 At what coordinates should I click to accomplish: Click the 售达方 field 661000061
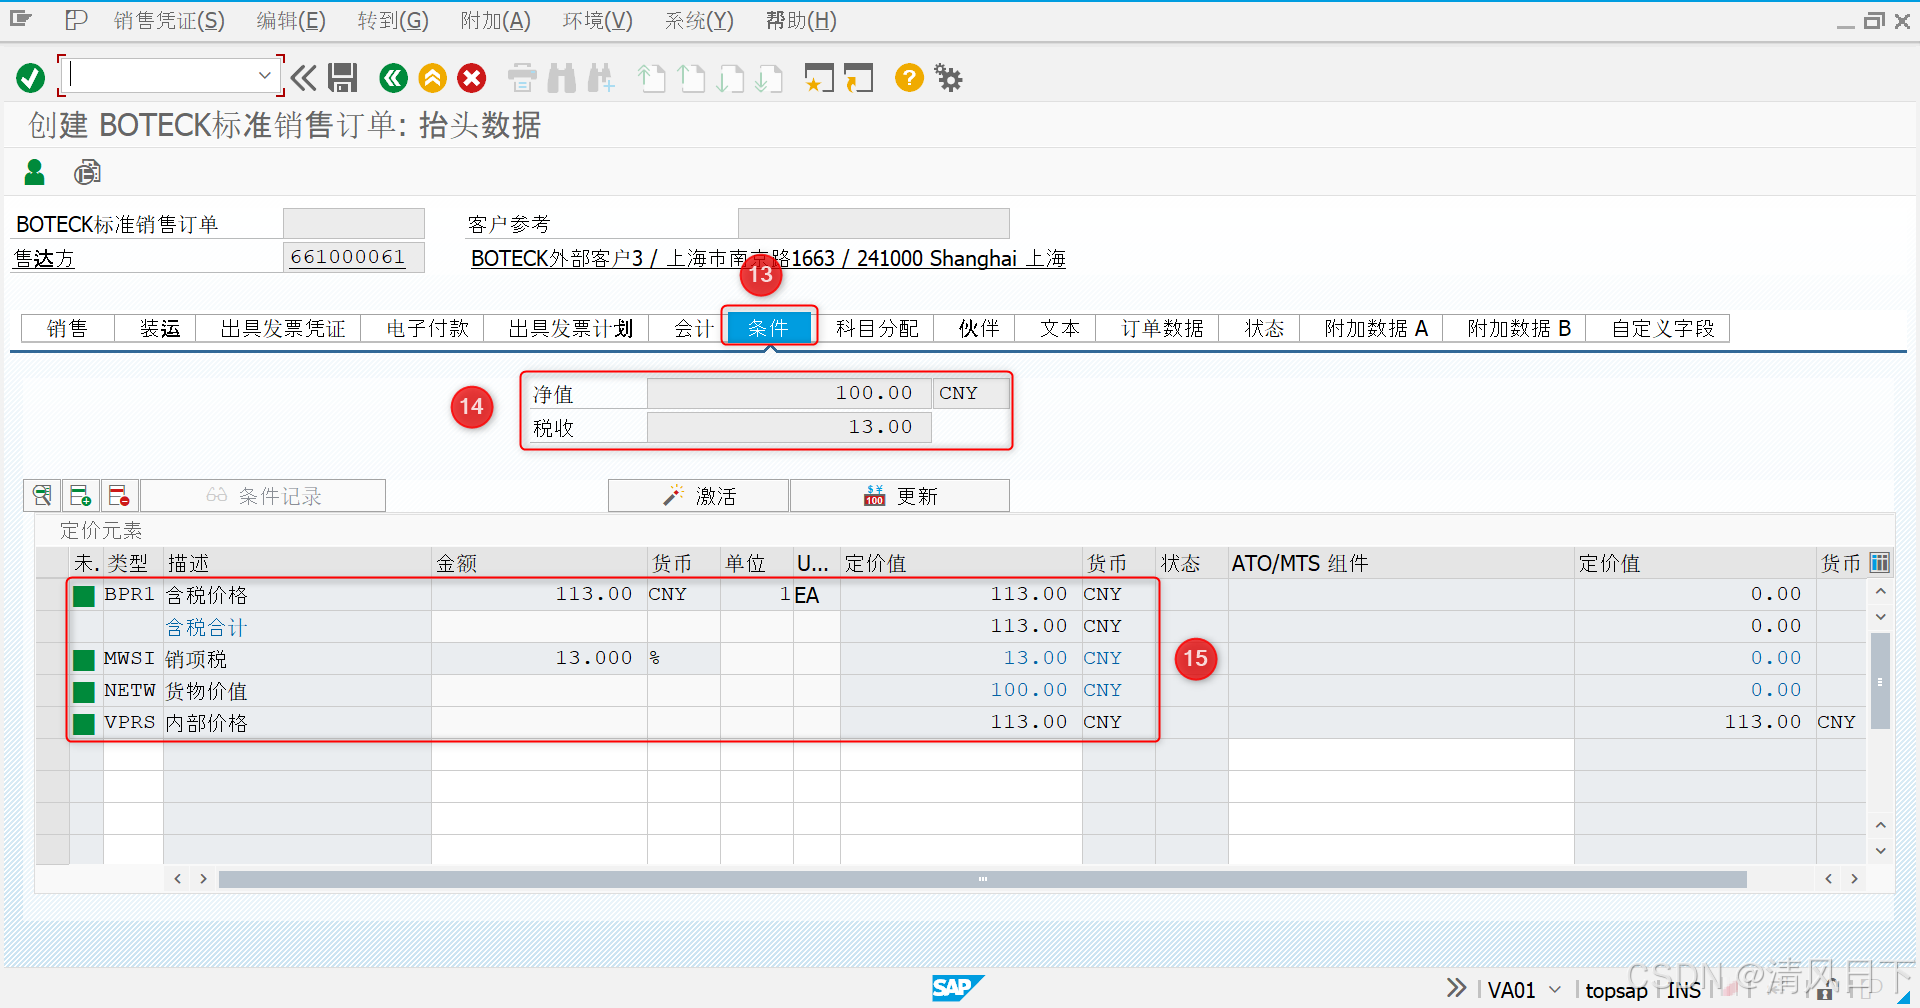(353, 257)
